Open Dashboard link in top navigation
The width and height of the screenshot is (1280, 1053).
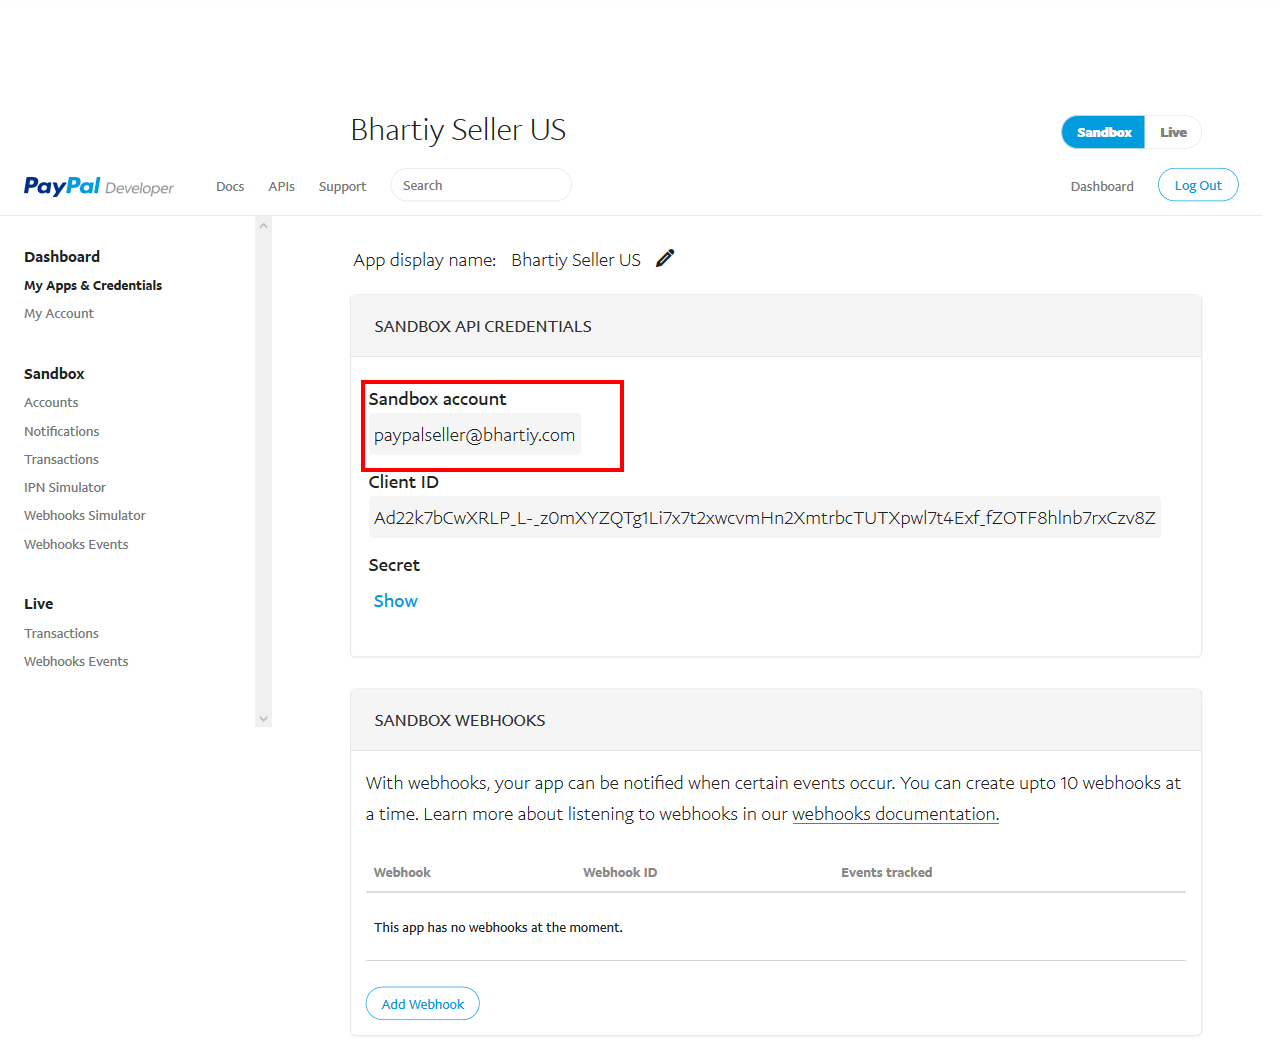1102,186
